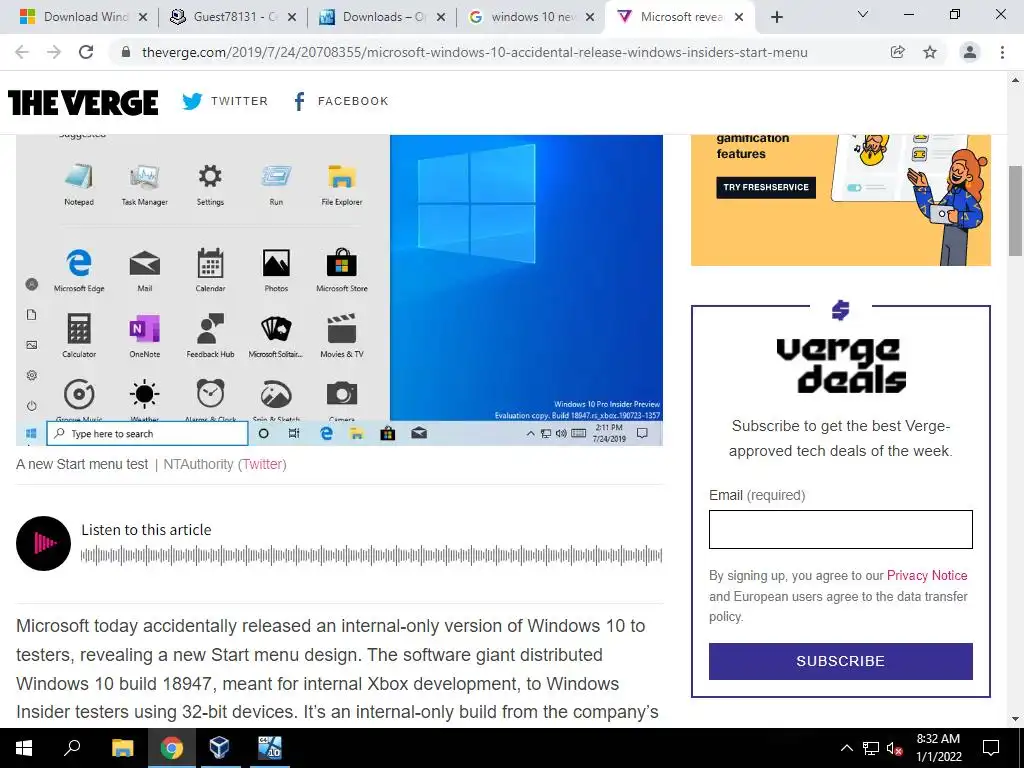This screenshot has width=1024, height=768.
Task: Open VirtualBox cube icon on taskbar
Action: [x=220, y=748]
